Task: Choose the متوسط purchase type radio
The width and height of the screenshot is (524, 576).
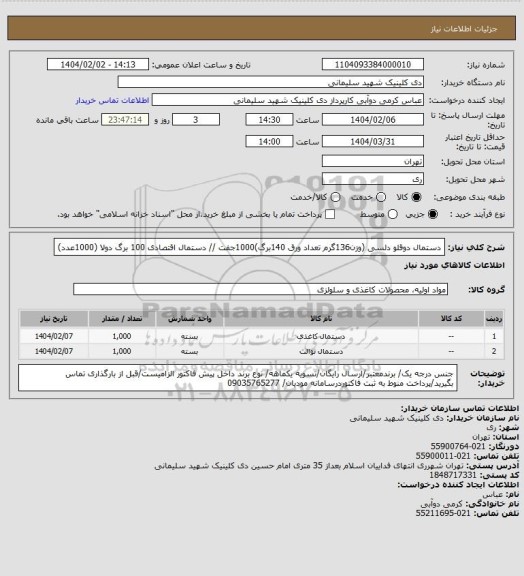Action: 393,214
